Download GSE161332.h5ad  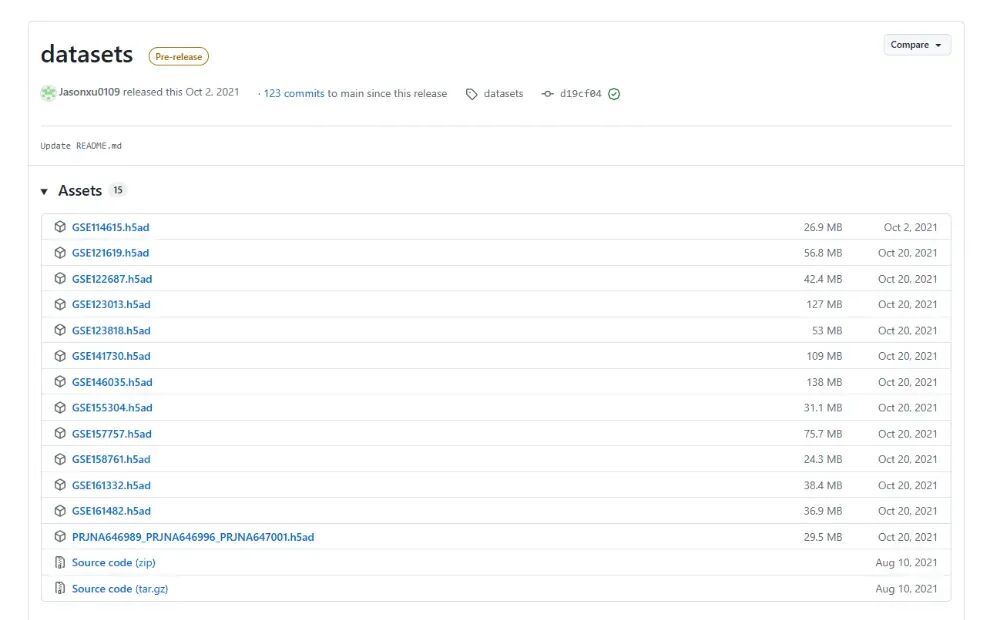click(x=111, y=485)
